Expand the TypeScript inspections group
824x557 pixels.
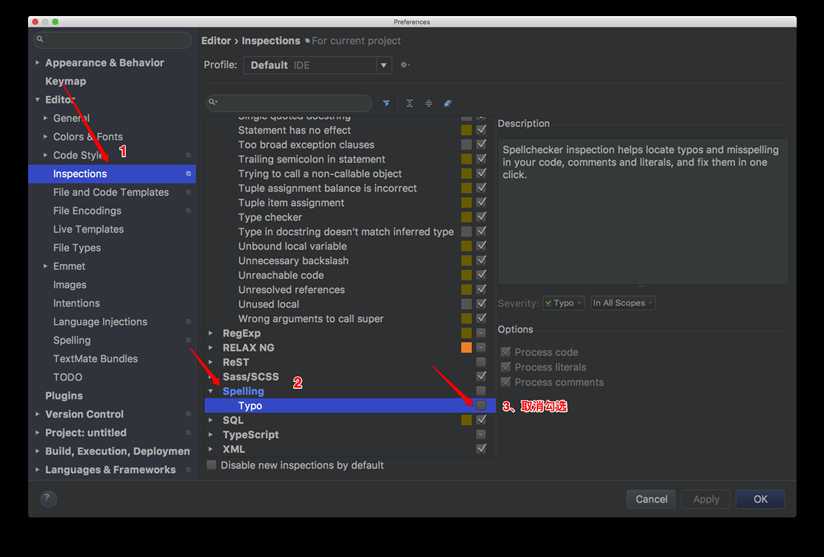pos(211,435)
